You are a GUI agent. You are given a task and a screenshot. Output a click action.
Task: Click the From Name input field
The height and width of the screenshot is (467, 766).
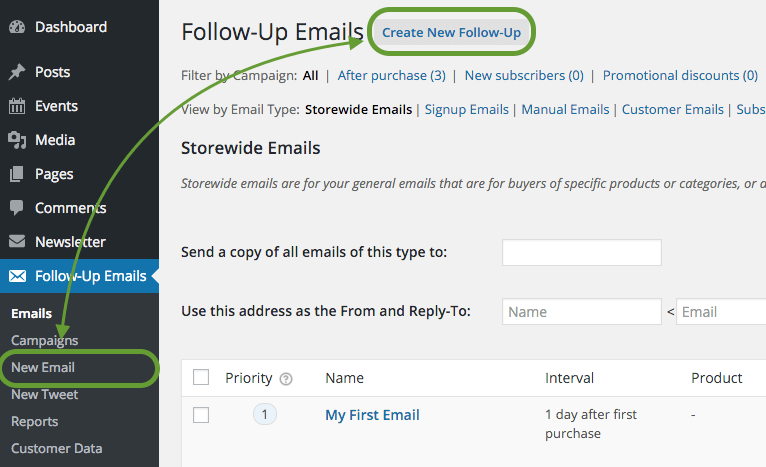coord(581,312)
